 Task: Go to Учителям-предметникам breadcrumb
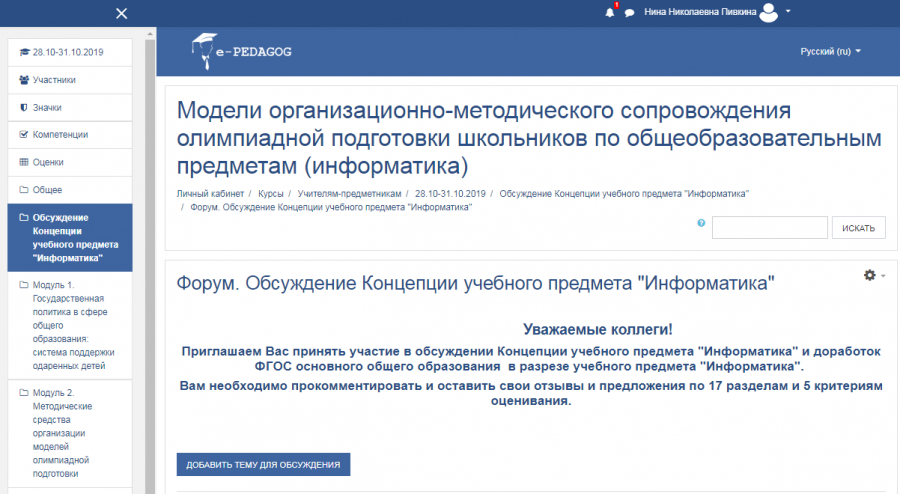(x=349, y=194)
